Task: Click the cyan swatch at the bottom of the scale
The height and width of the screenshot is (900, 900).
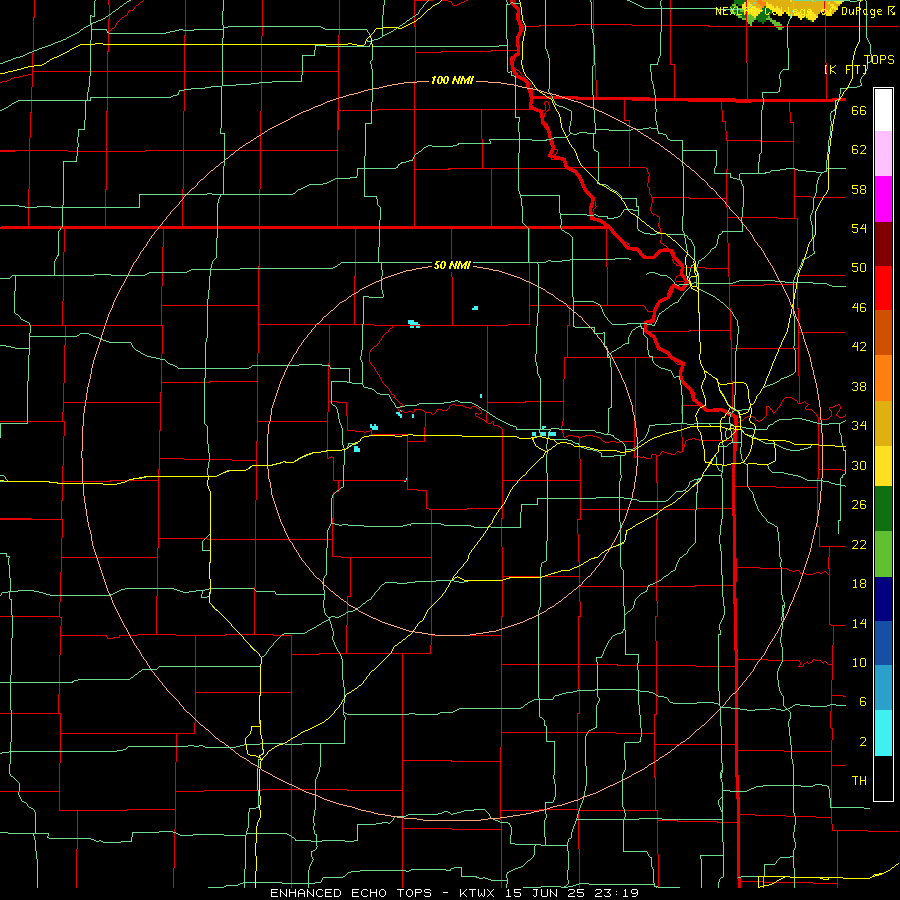Action: pyautogui.click(x=883, y=733)
